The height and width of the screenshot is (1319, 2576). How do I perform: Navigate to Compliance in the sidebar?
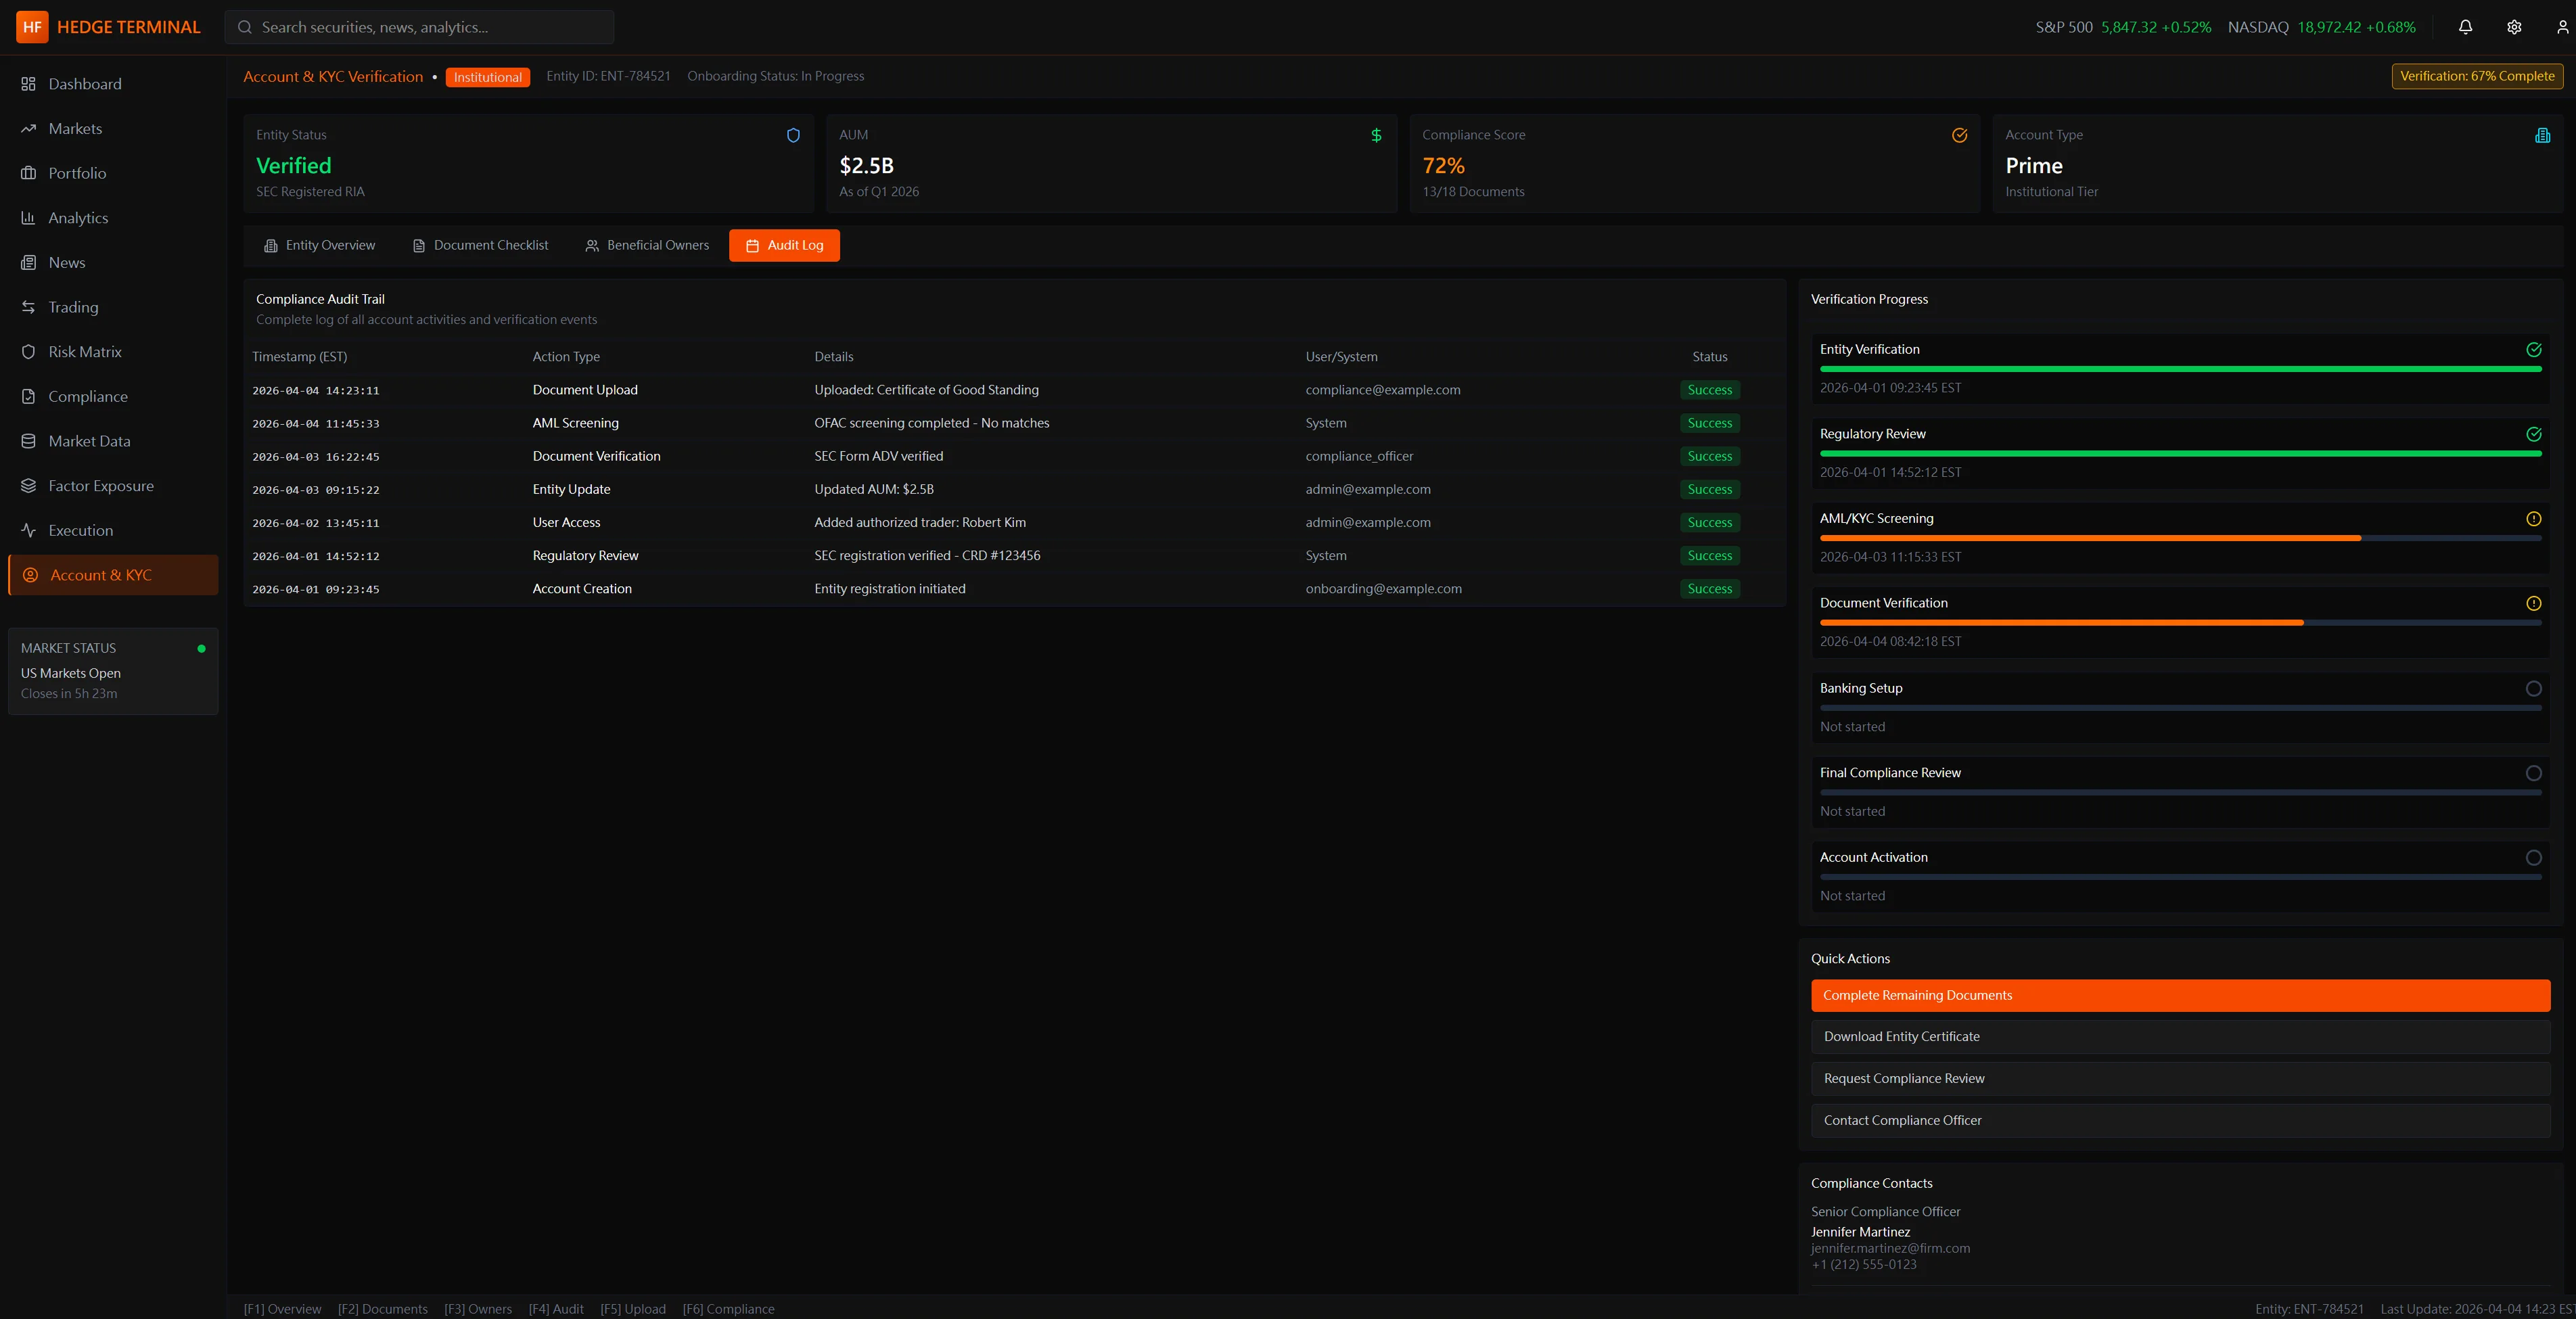pyautogui.click(x=86, y=396)
